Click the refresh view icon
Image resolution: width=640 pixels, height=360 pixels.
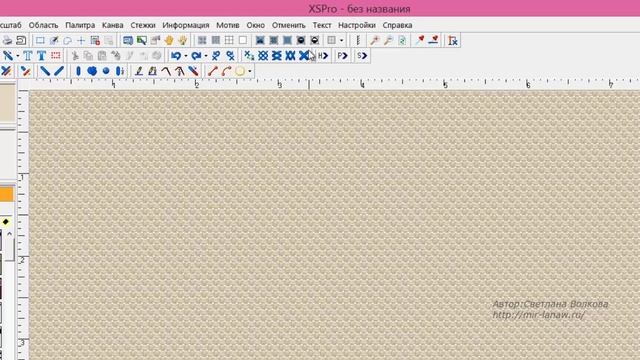402,40
